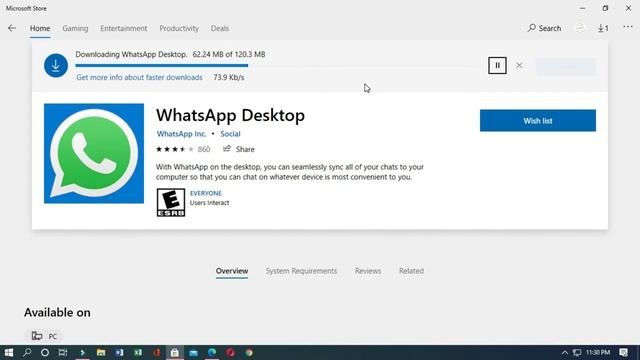Click the 'Available on' heading
This screenshot has width=640, height=360.
[57, 313]
